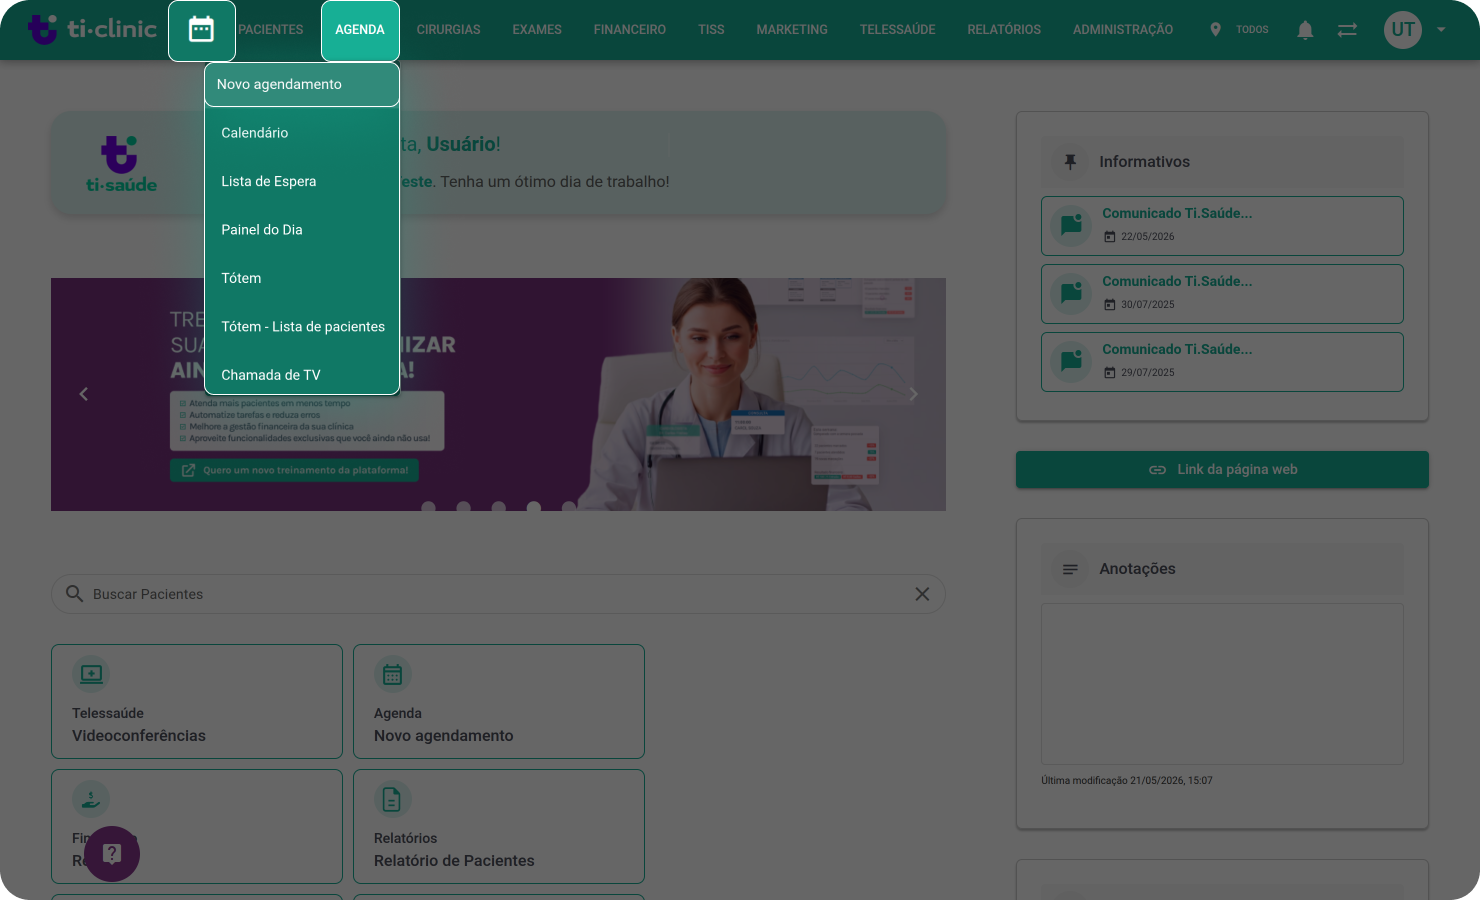This screenshot has height=900, width=1480.
Task: Open the Agenda Novo agendamento card
Action: coord(499,701)
